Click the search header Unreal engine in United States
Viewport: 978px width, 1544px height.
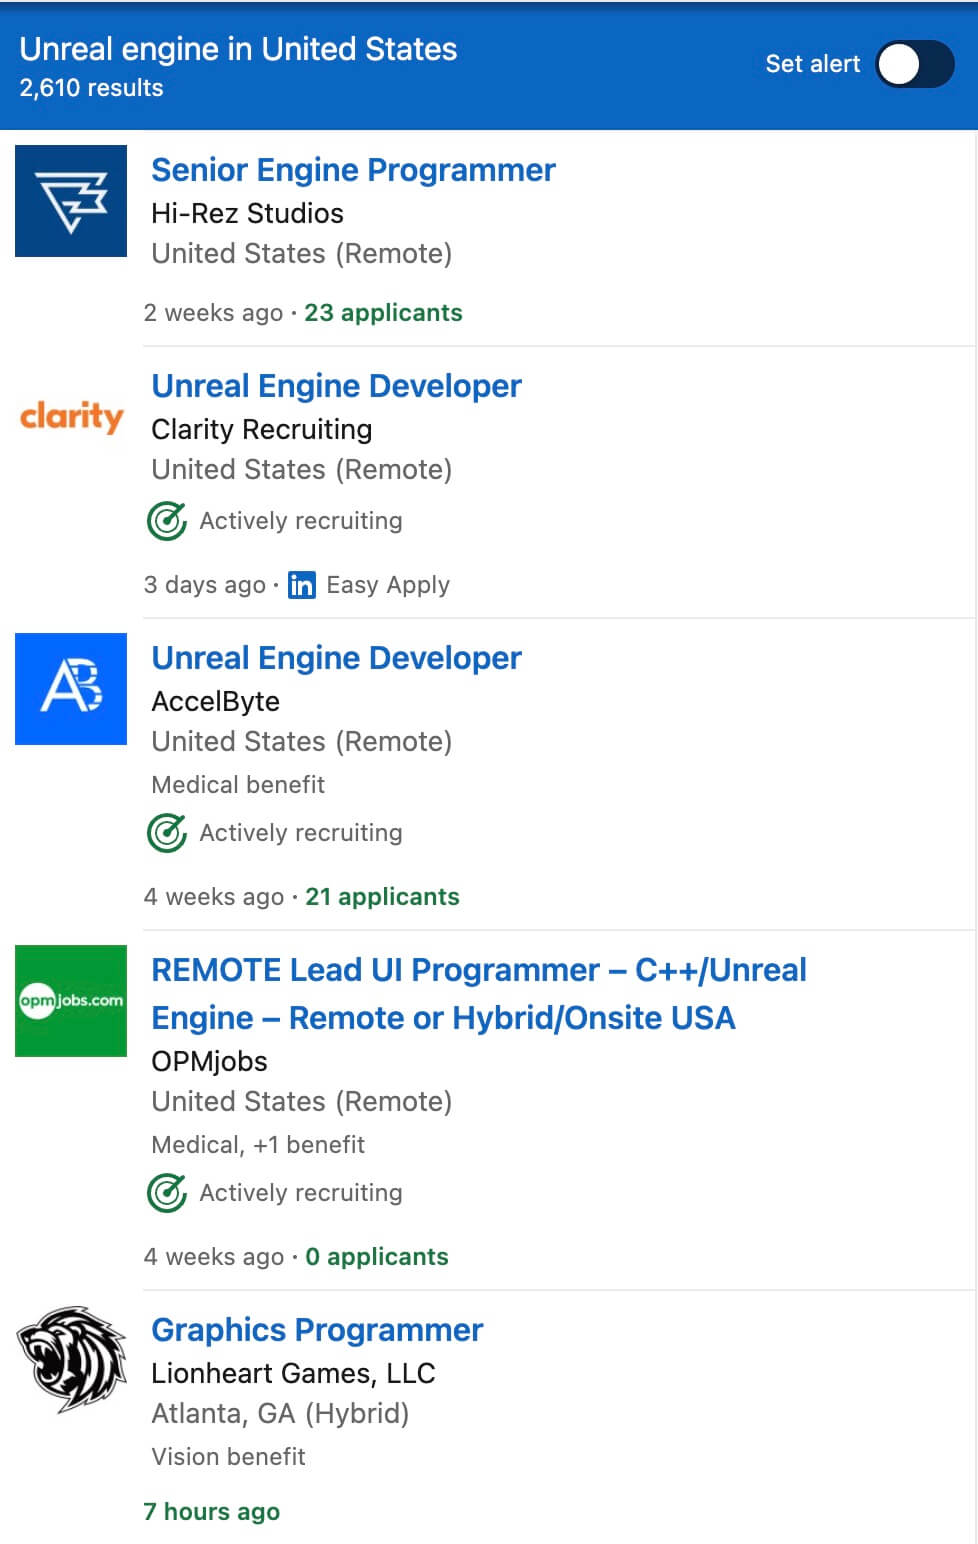tap(237, 48)
